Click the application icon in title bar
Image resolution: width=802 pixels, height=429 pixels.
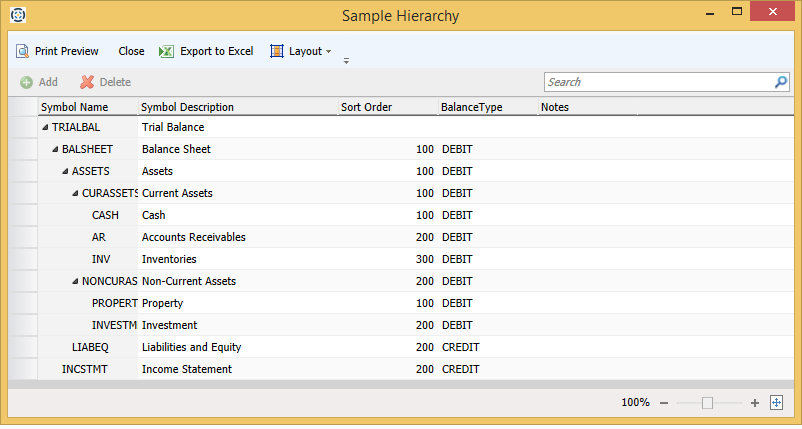point(17,15)
